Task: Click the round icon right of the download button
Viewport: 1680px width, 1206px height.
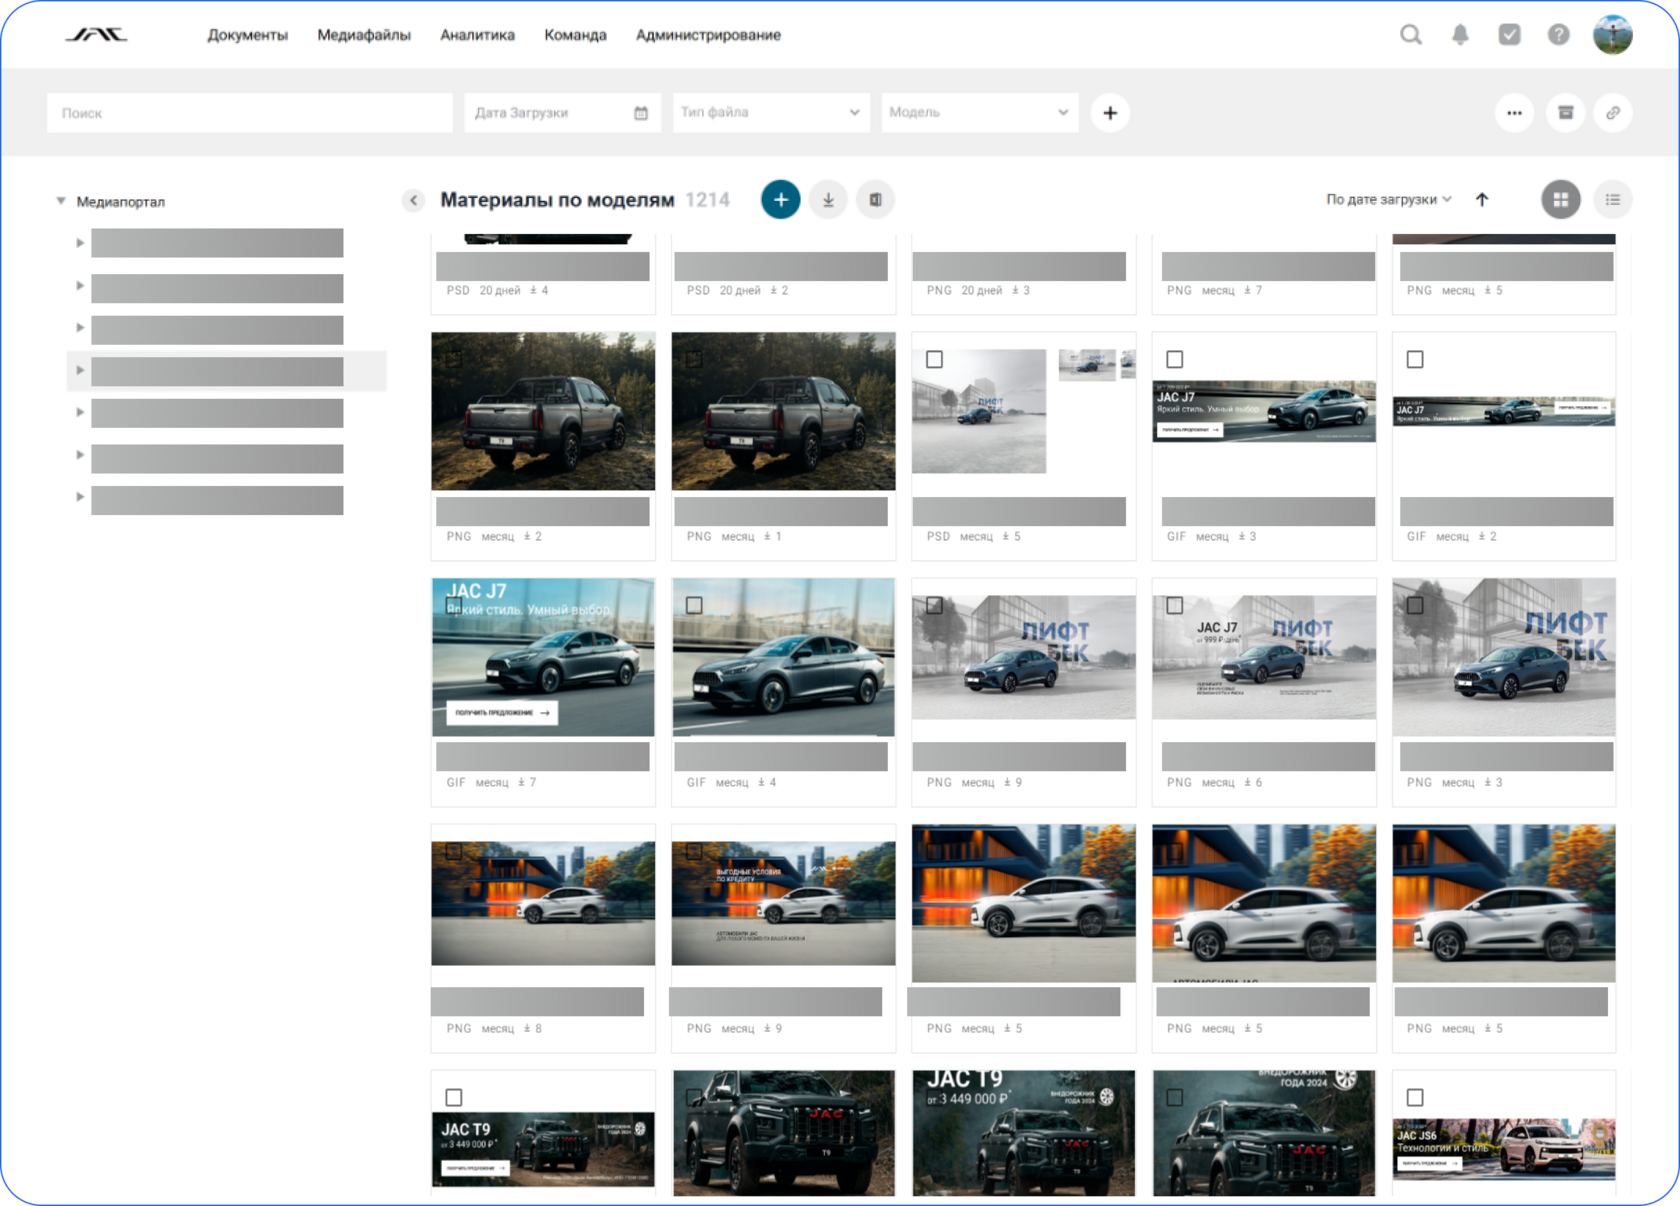Action: (875, 200)
